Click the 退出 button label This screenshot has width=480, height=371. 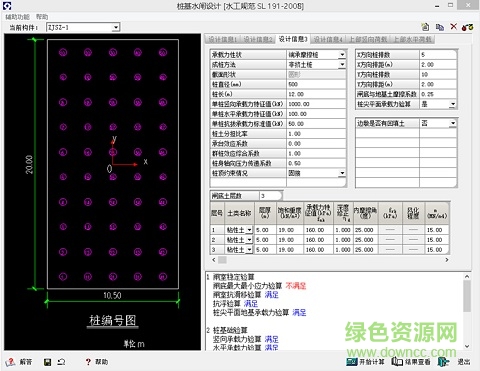[464, 362]
